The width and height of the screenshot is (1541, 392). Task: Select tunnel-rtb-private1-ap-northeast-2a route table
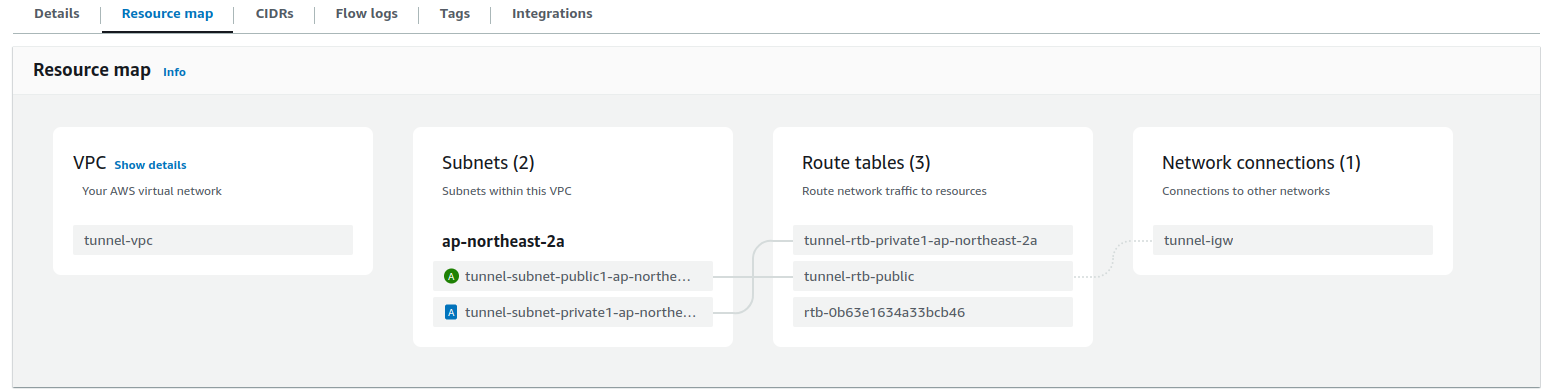click(x=933, y=240)
